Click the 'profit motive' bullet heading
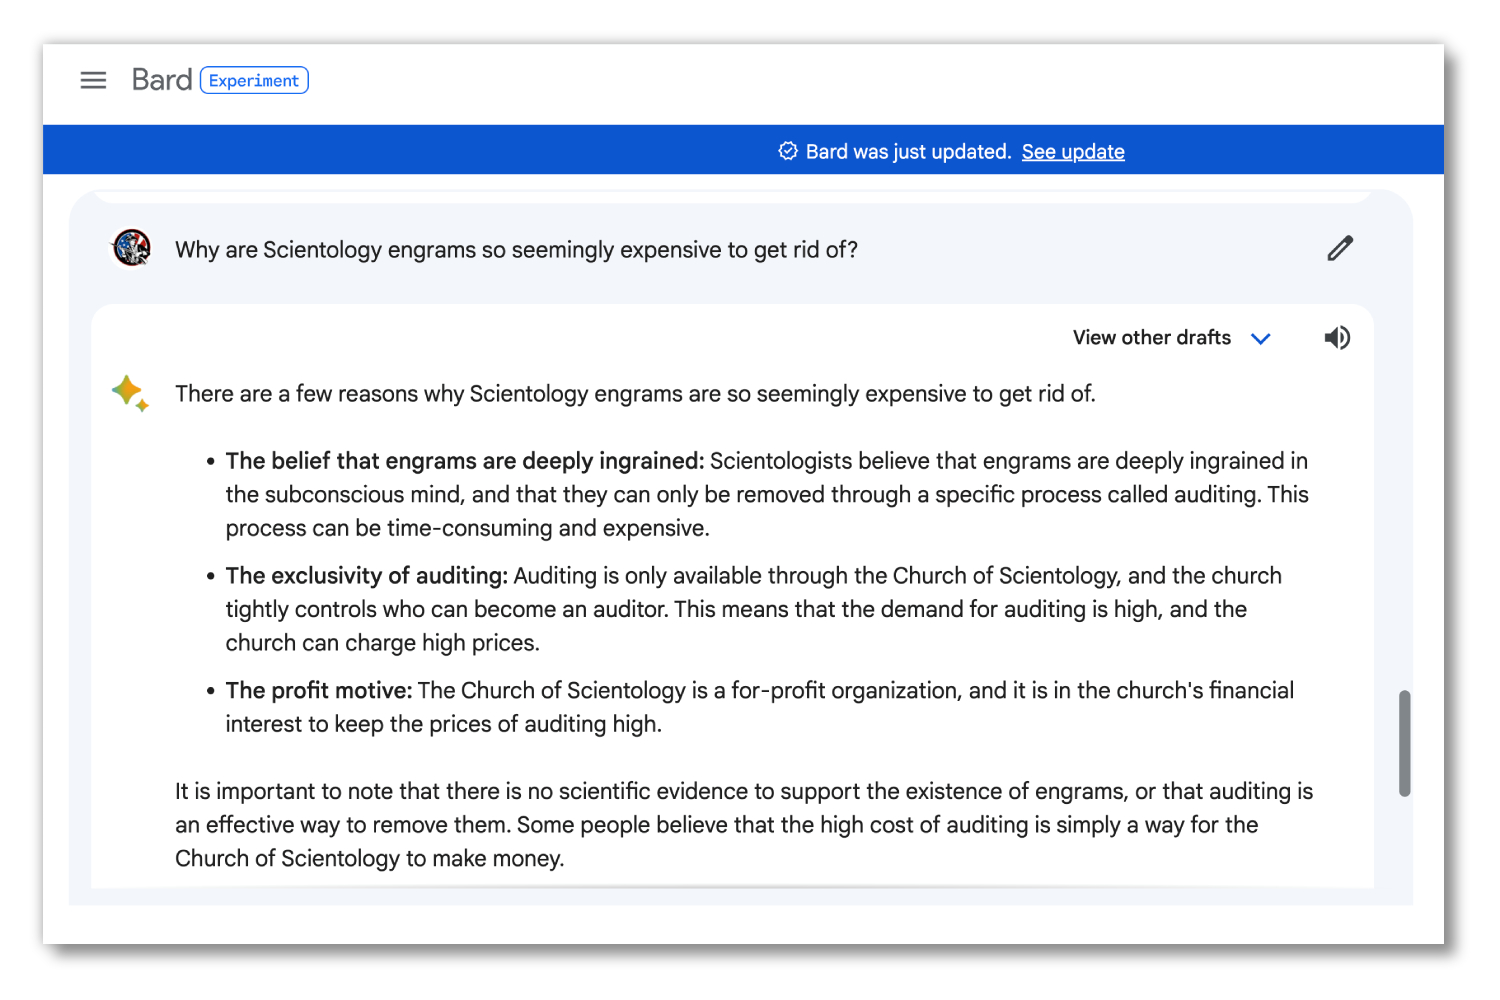 tap(319, 691)
